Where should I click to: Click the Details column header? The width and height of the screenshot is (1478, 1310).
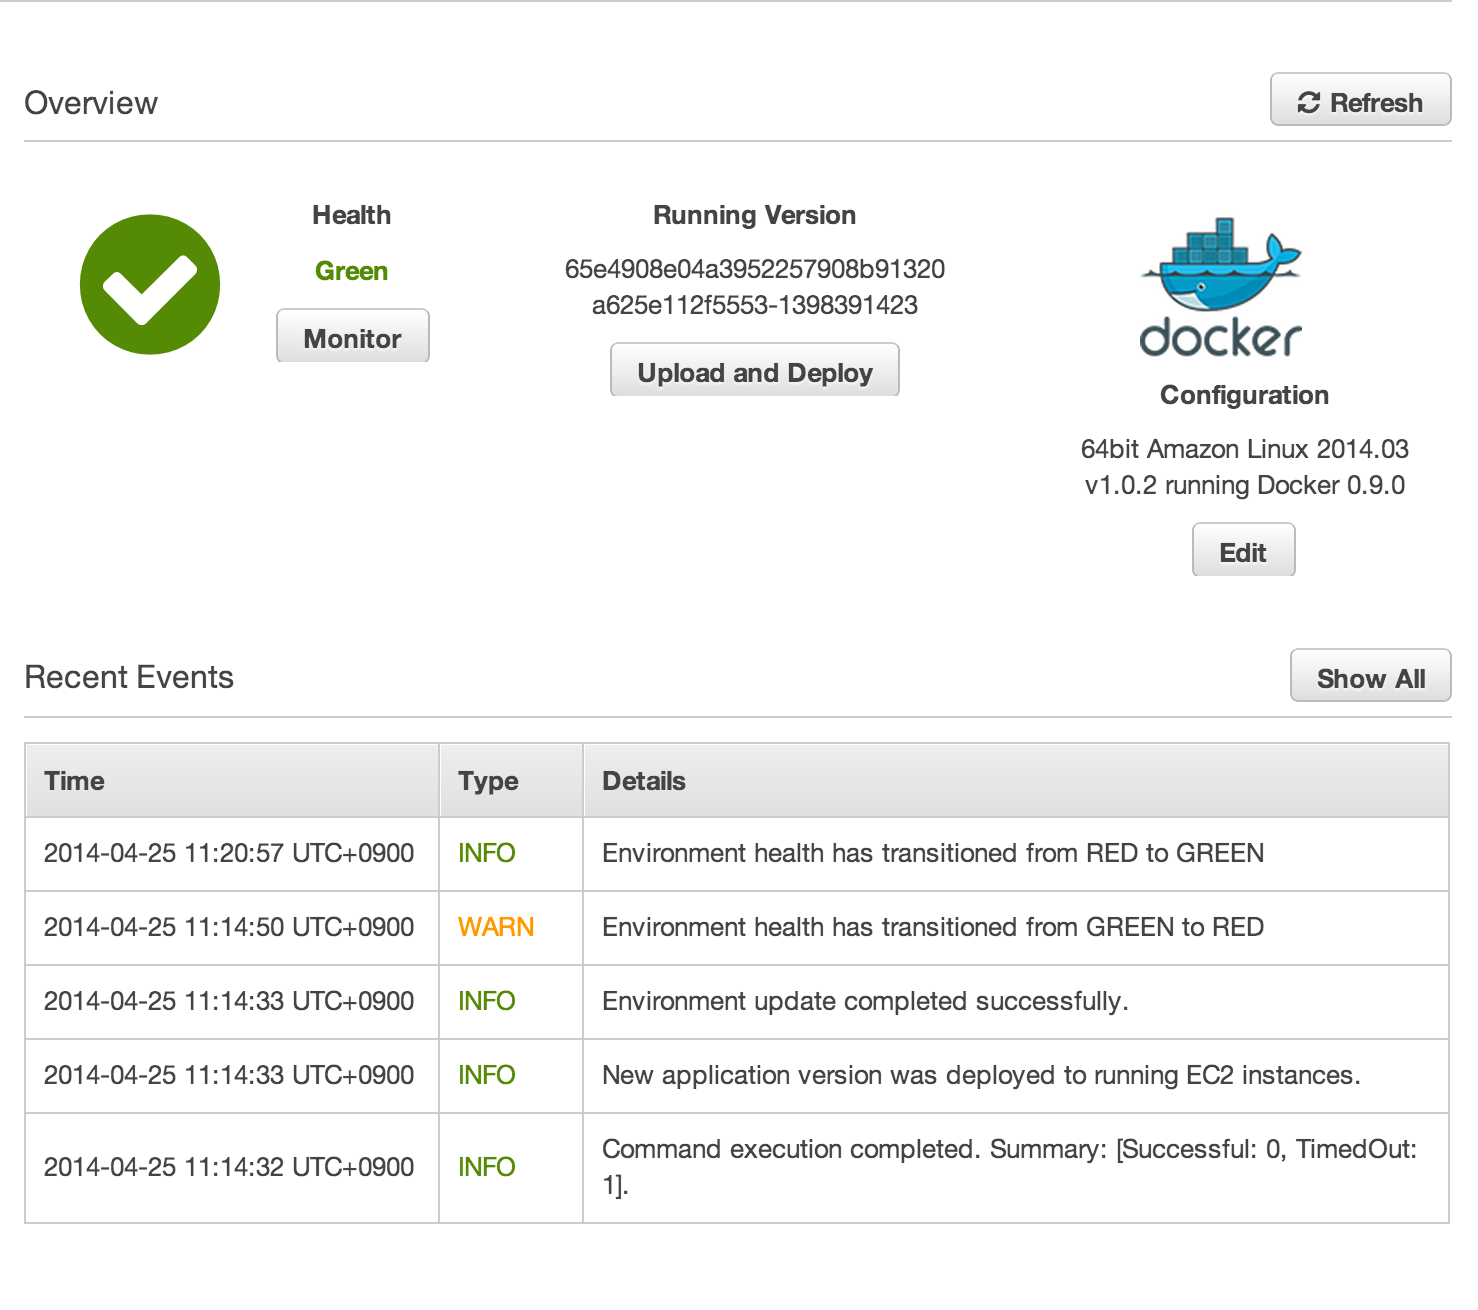(643, 781)
